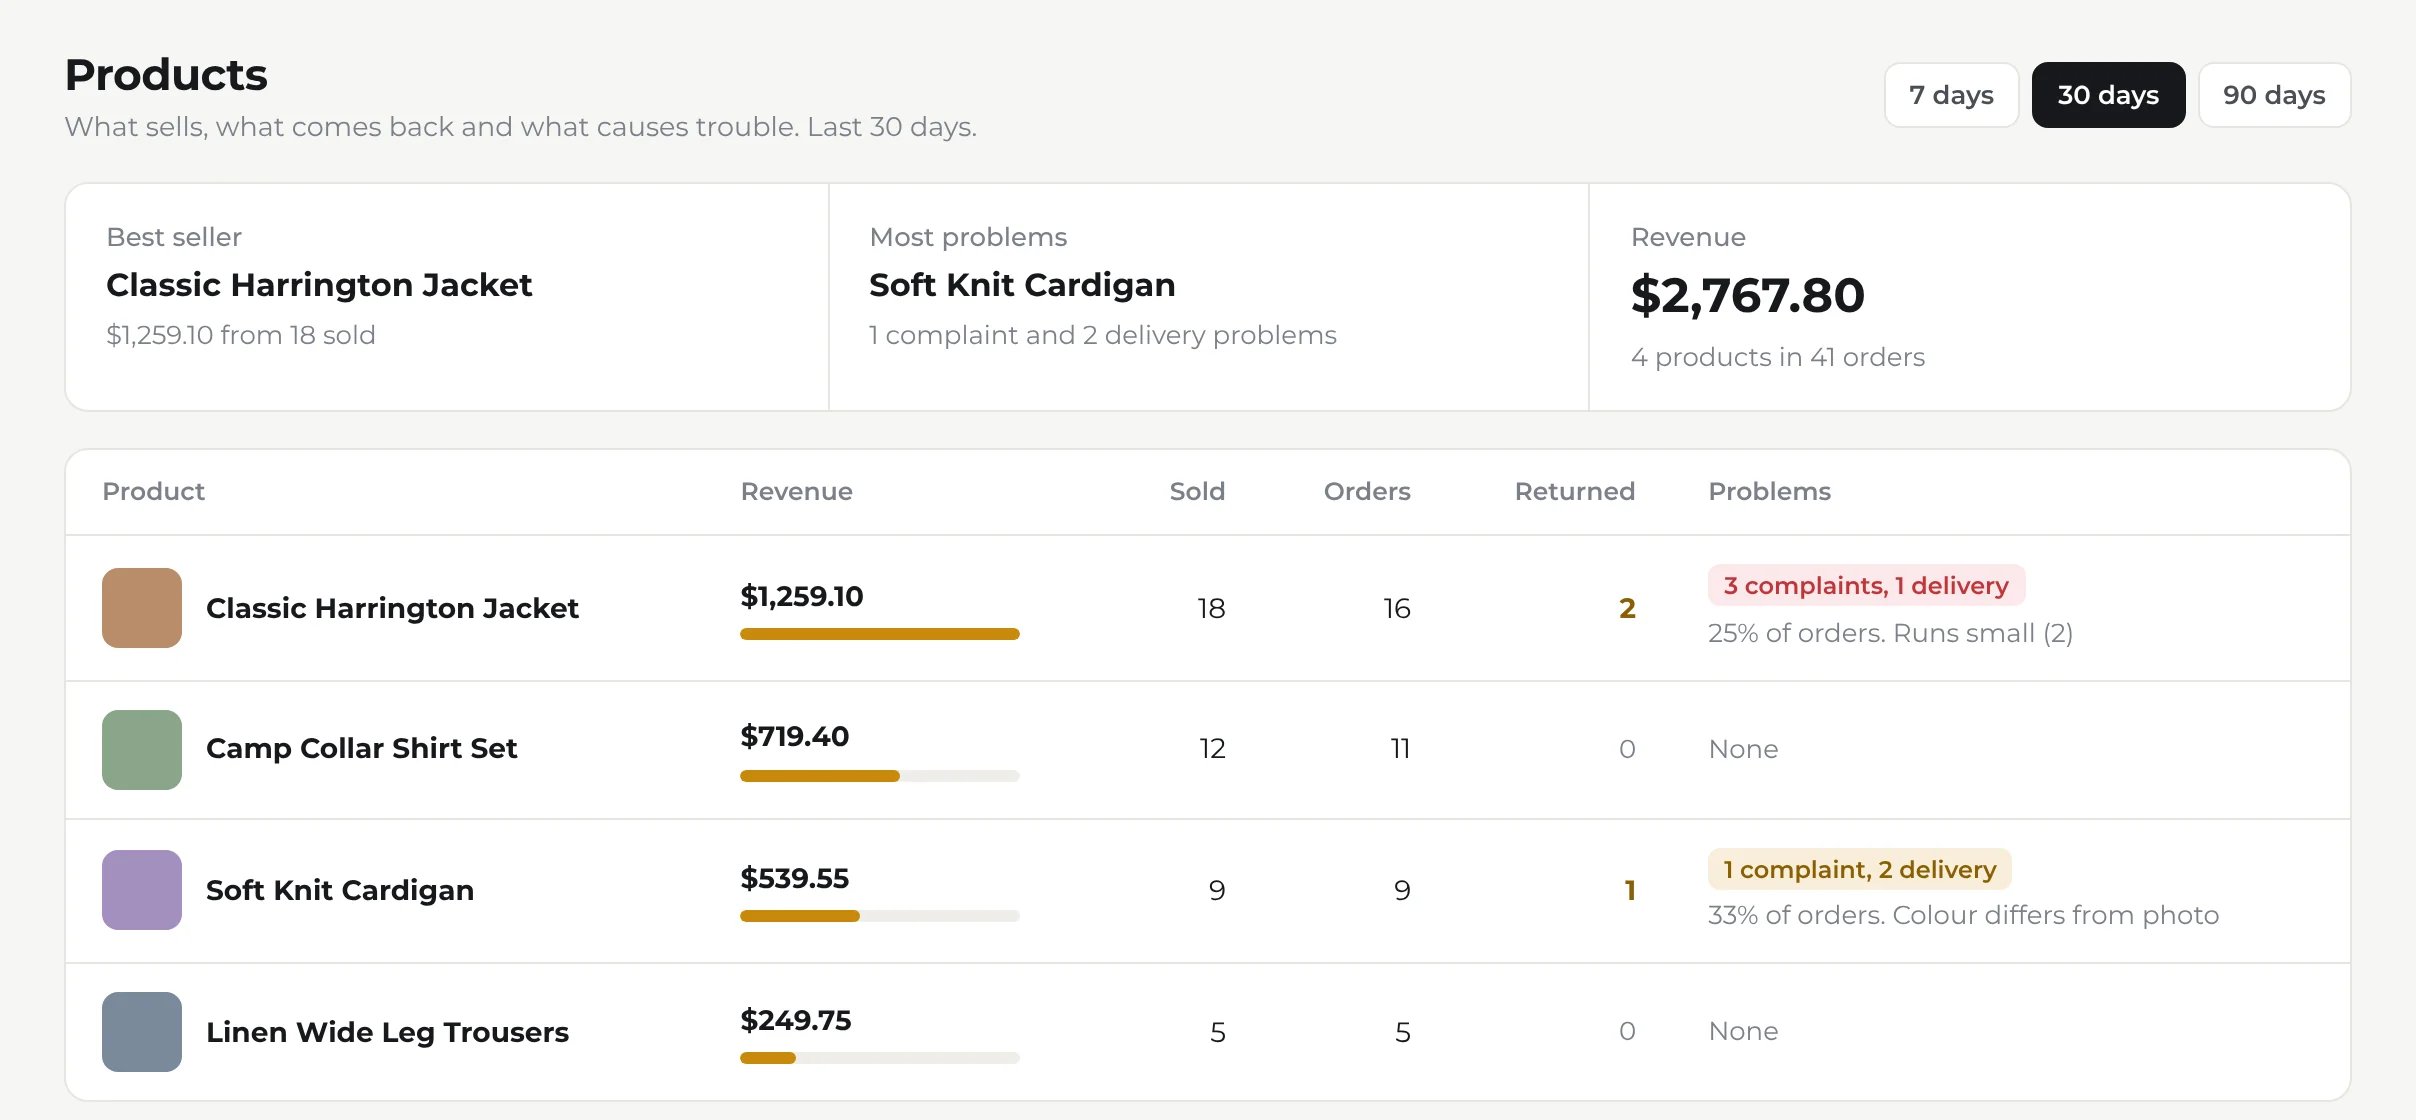2416x1120 pixels.
Task: Click the '3 complaints, 1 delivery' badge
Action: pos(1866,585)
